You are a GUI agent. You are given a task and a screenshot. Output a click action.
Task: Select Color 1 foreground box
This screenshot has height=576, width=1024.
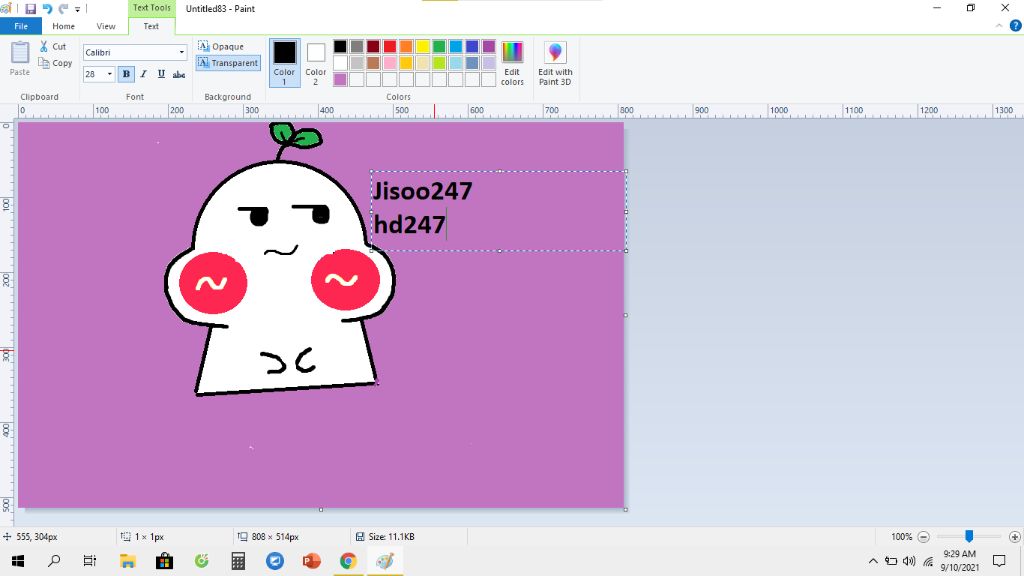pyautogui.click(x=284, y=63)
